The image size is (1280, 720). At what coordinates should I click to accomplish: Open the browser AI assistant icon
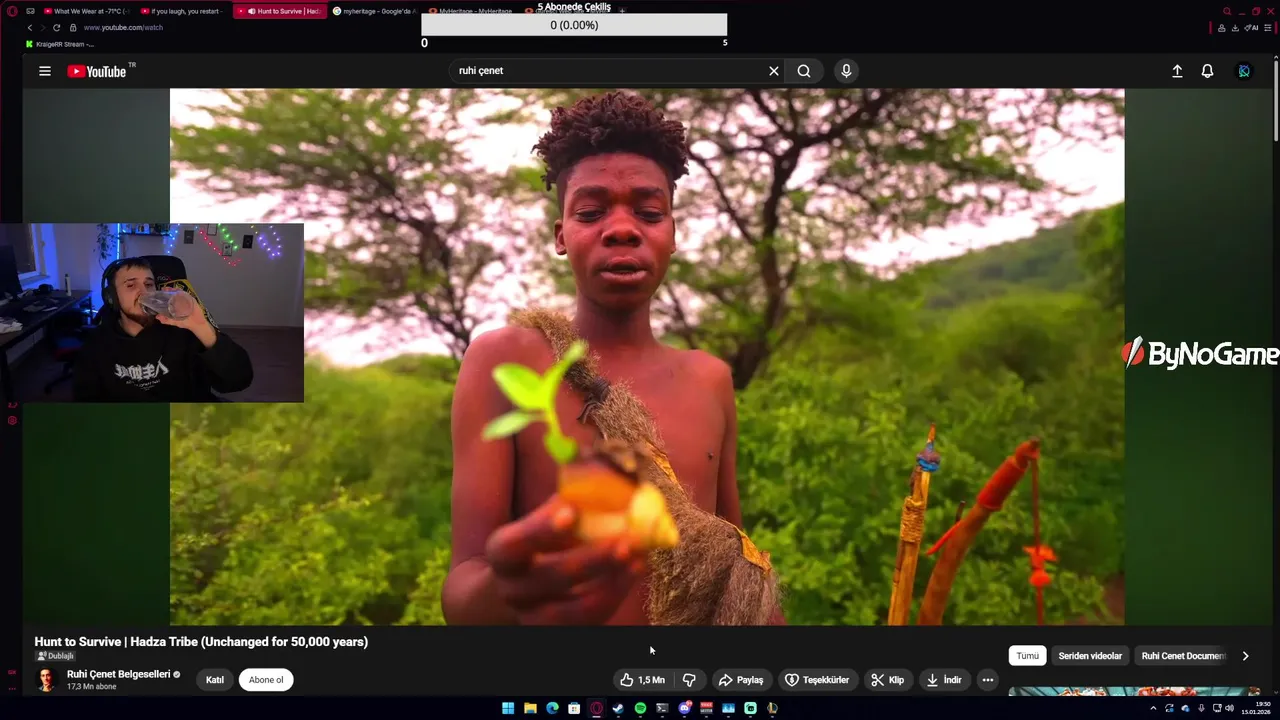coord(1251,28)
